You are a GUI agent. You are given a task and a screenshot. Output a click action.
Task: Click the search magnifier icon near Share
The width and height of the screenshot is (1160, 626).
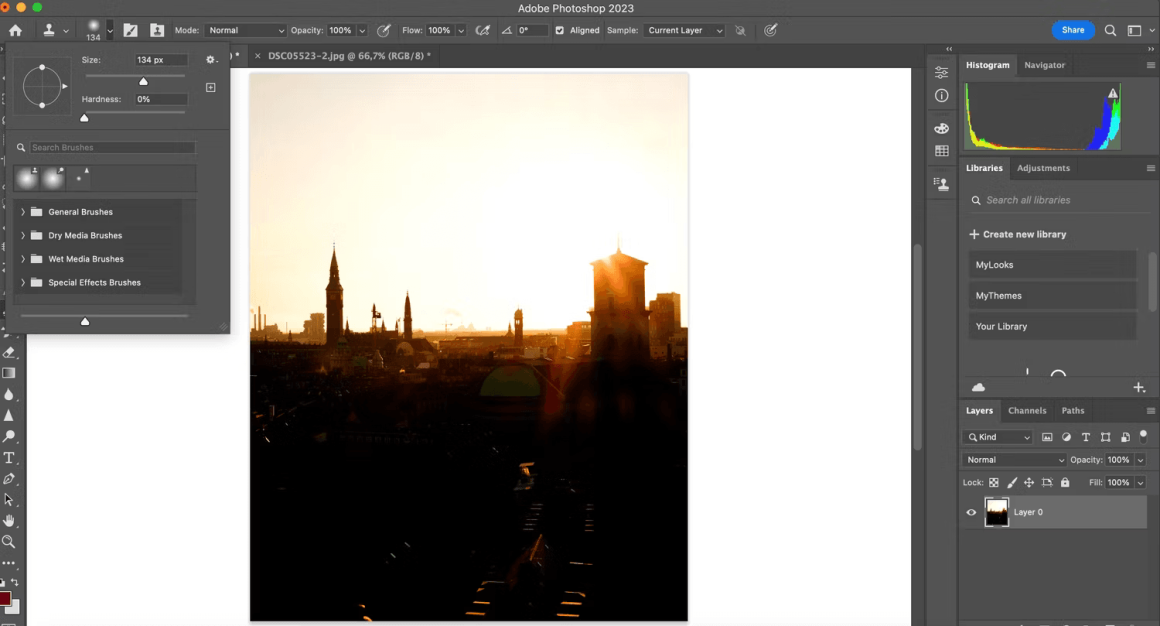click(x=1110, y=30)
